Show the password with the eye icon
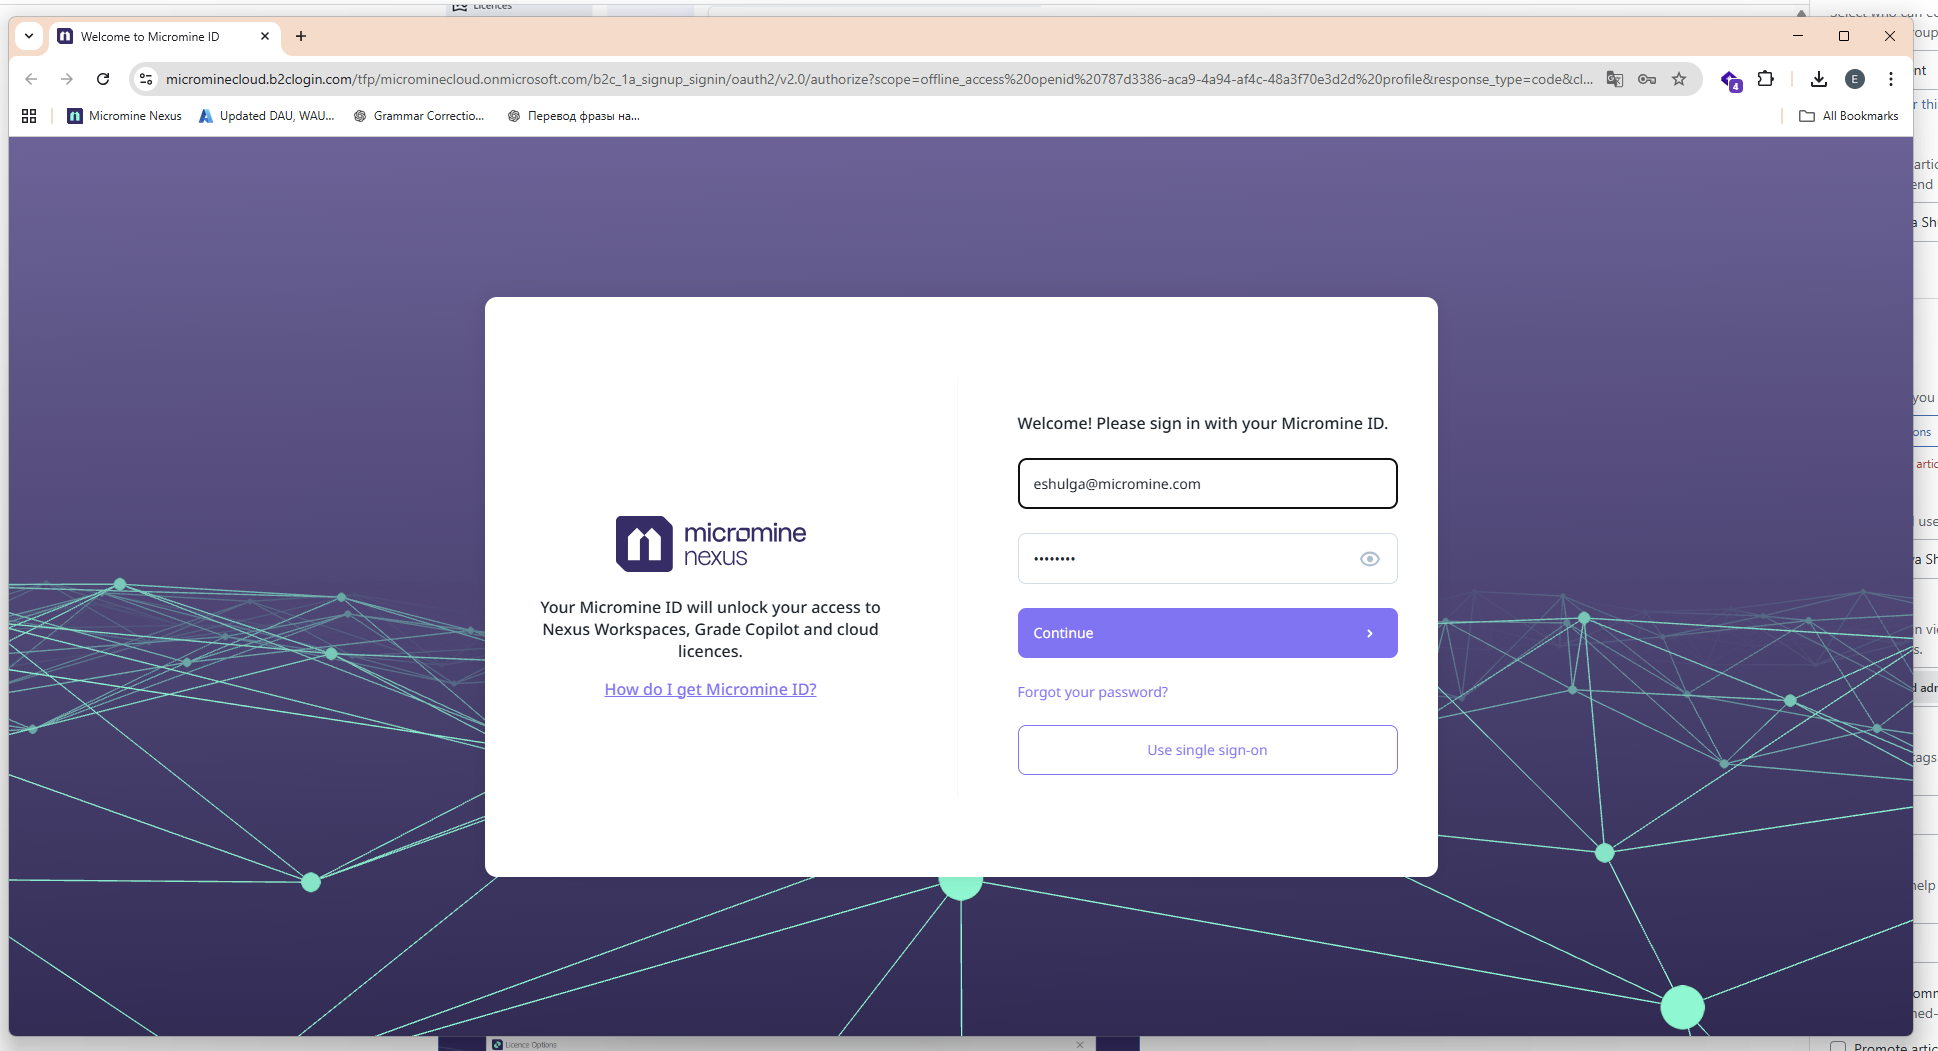The image size is (1938, 1051). click(1370, 559)
